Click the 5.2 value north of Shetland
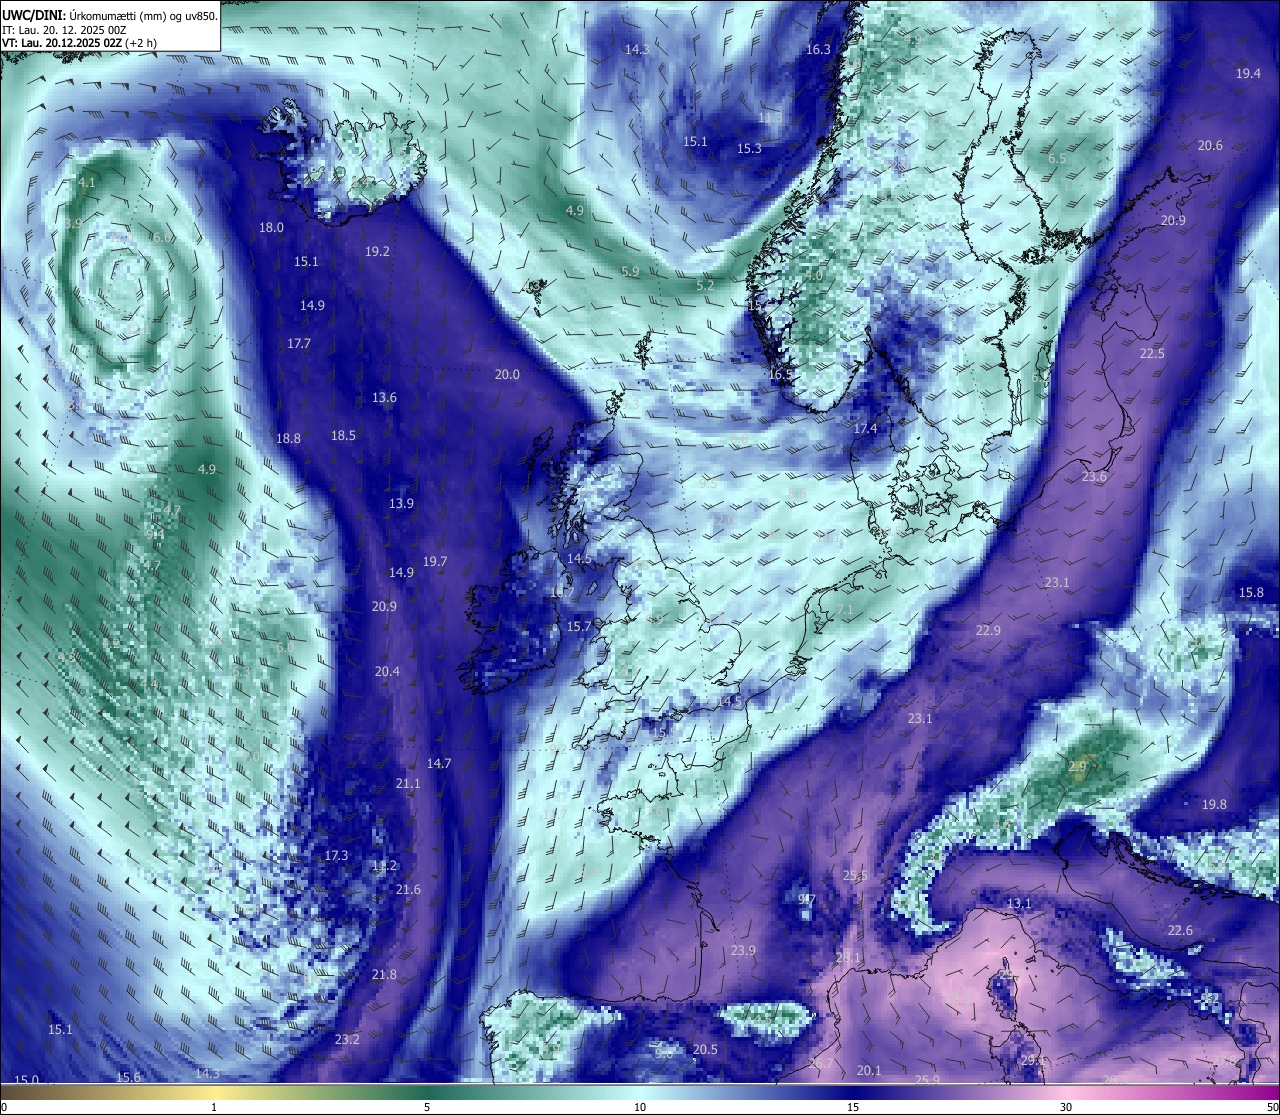 [x=705, y=286]
